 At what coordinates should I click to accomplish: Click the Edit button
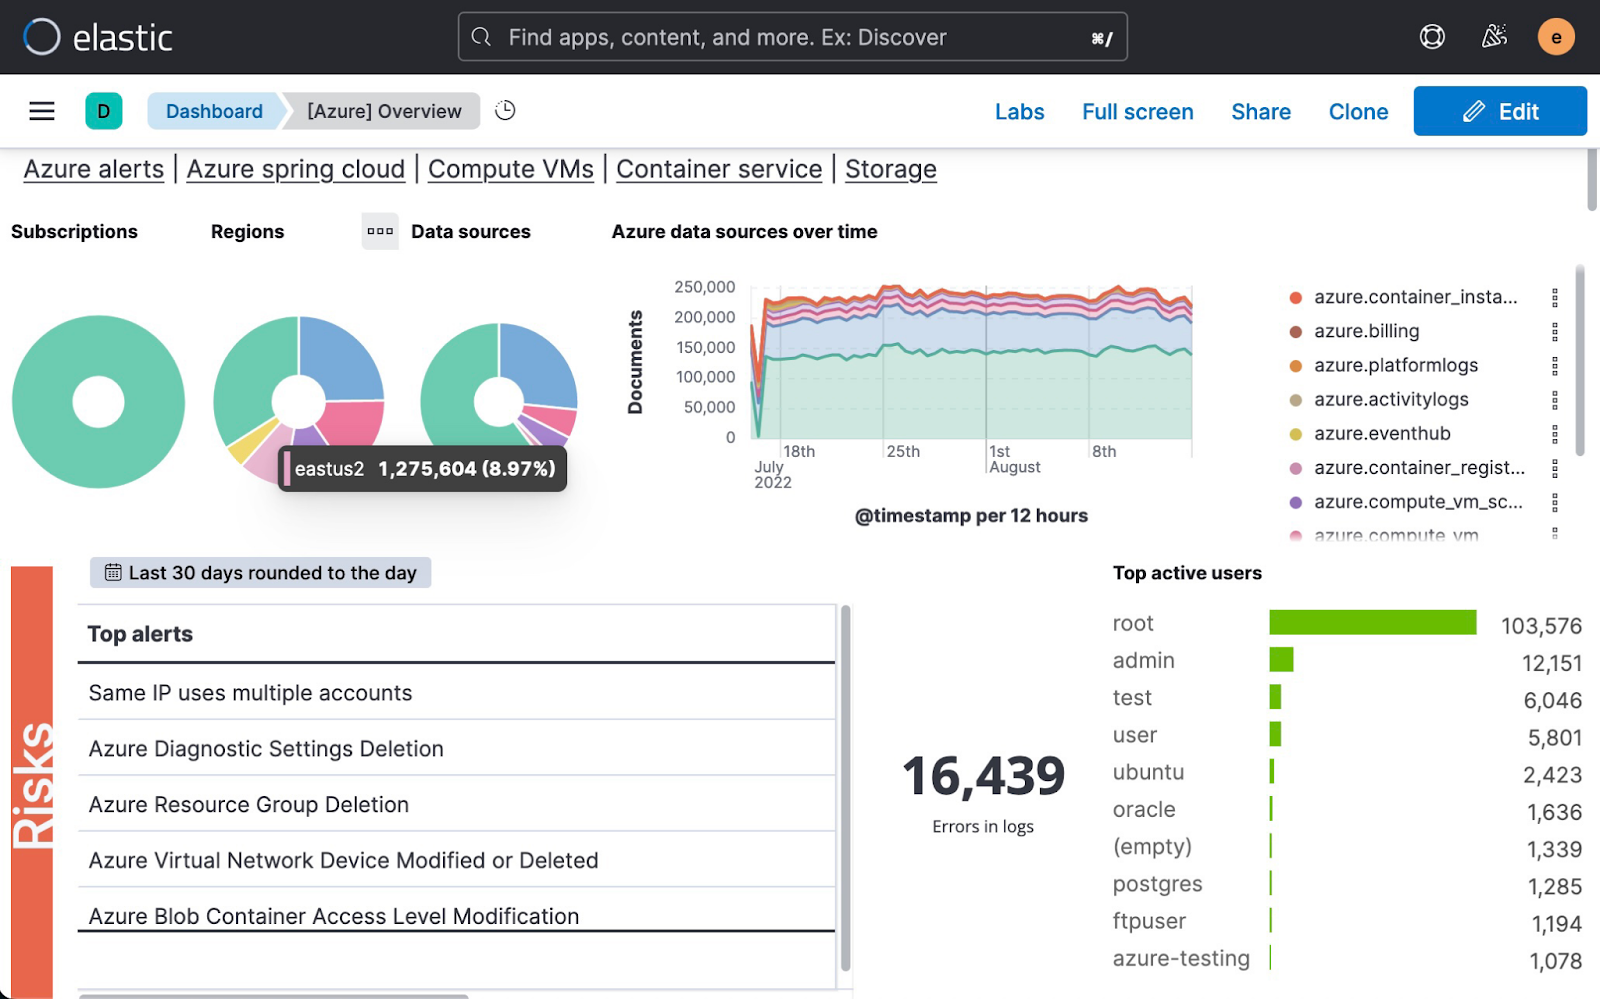[x=1499, y=111]
